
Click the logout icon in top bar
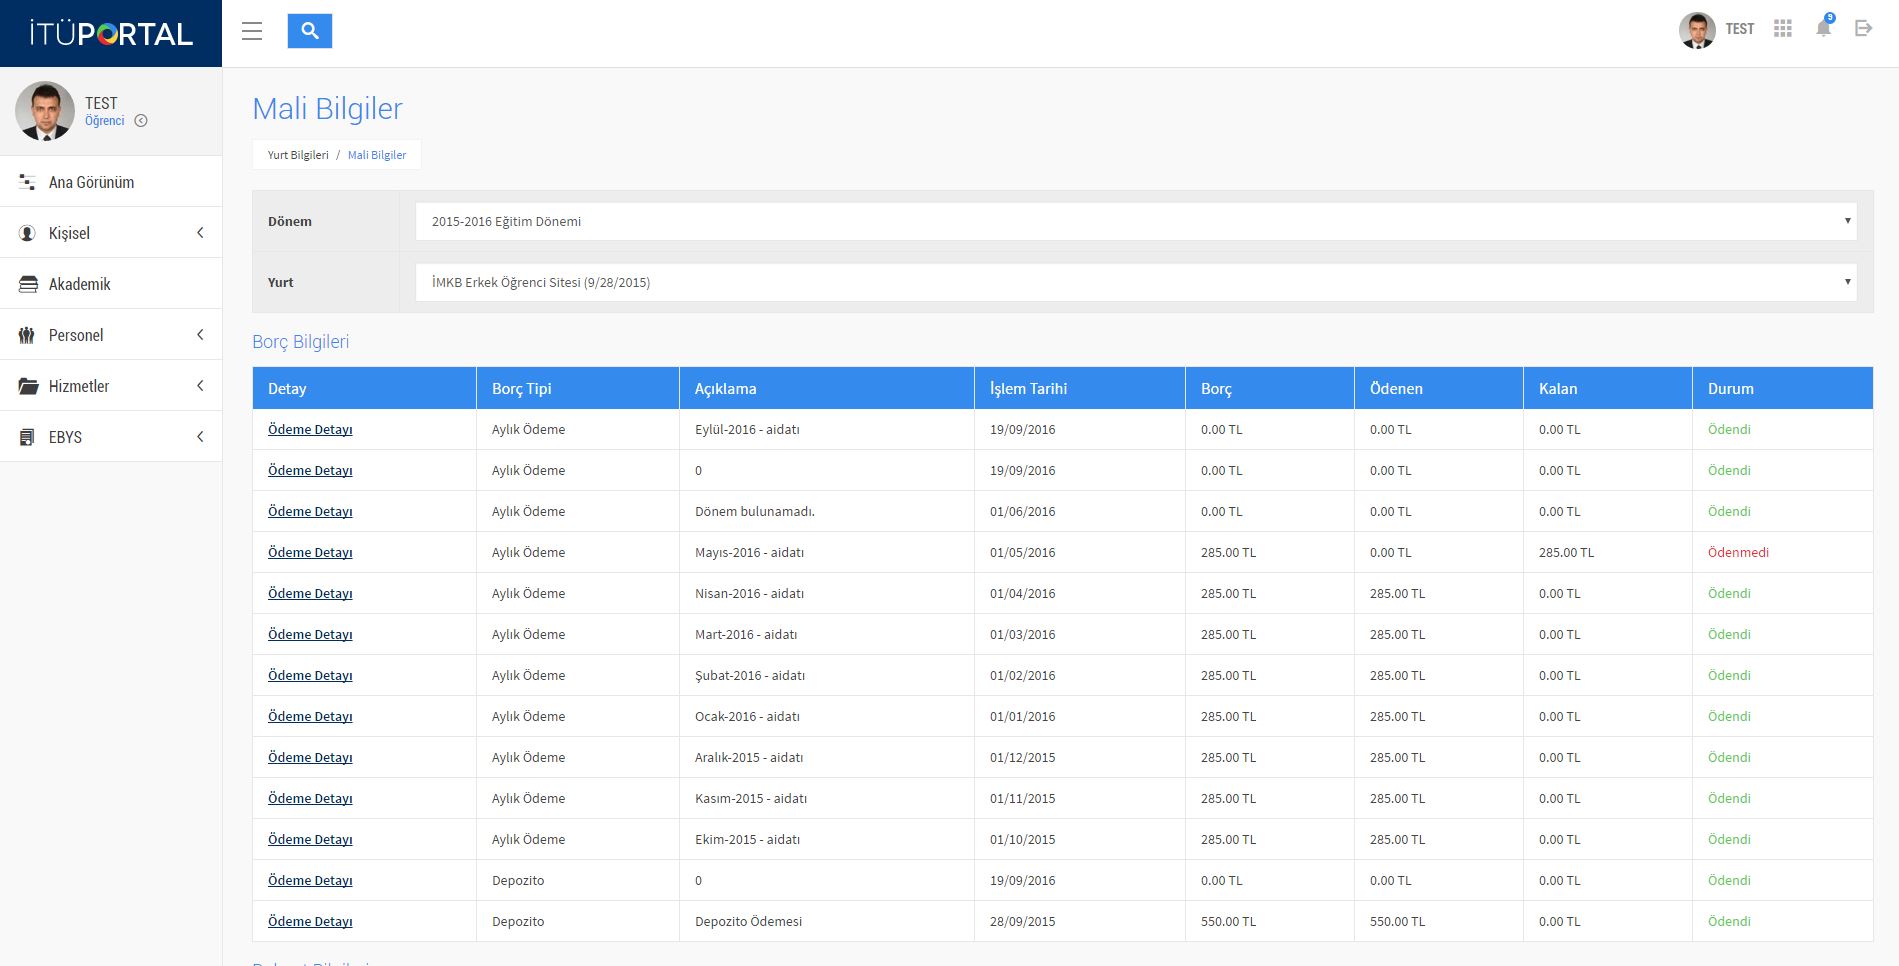(x=1863, y=29)
